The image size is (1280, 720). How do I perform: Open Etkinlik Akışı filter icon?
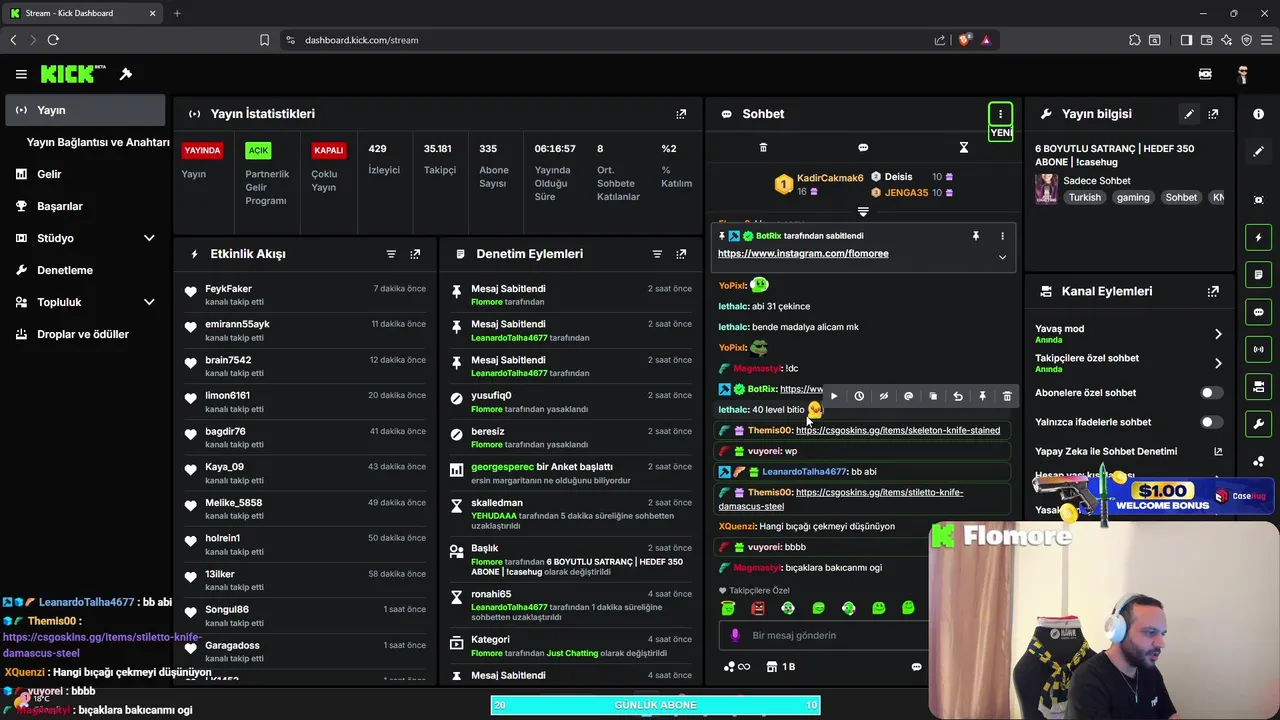(x=391, y=254)
